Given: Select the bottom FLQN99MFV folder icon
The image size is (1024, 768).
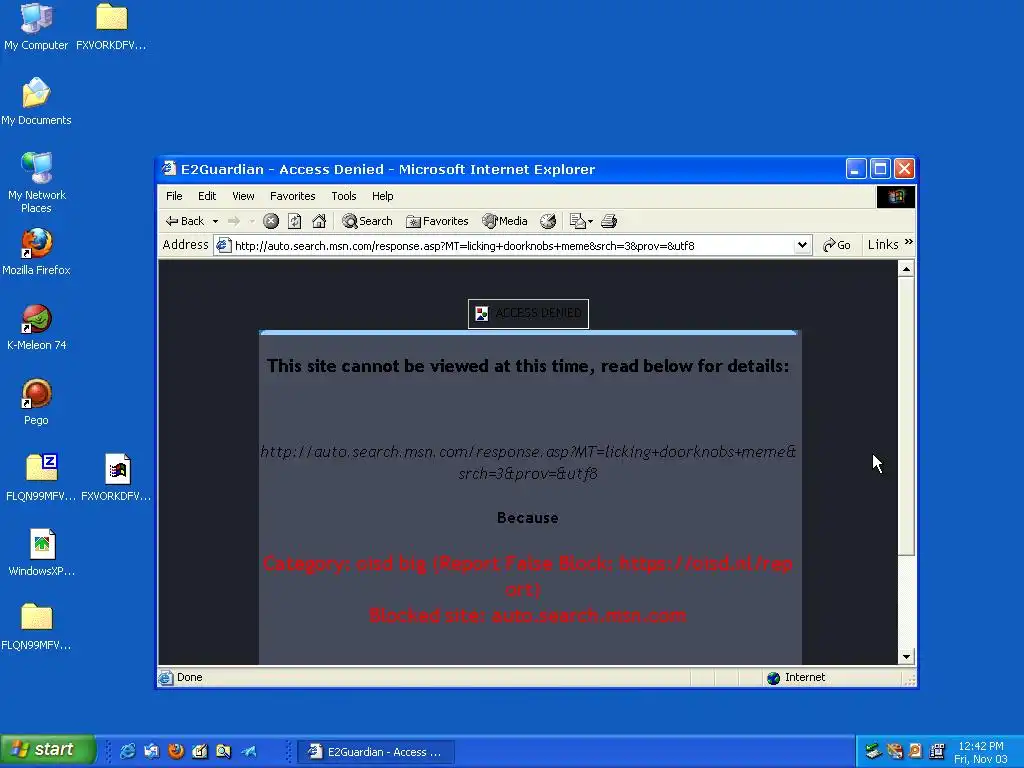Looking at the screenshot, I should tap(36, 626).
